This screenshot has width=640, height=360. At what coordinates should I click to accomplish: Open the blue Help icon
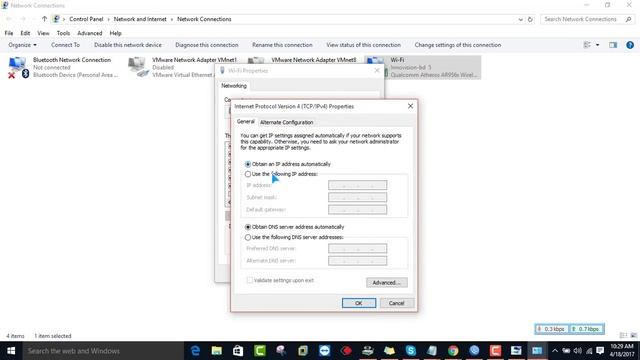coord(630,45)
